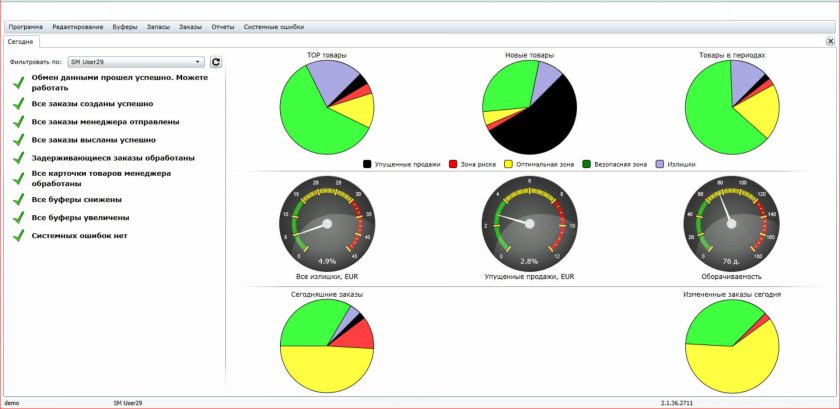The image size is (840, 409).
Task: Click the Фильтровать по label
Action: [36, 62]
